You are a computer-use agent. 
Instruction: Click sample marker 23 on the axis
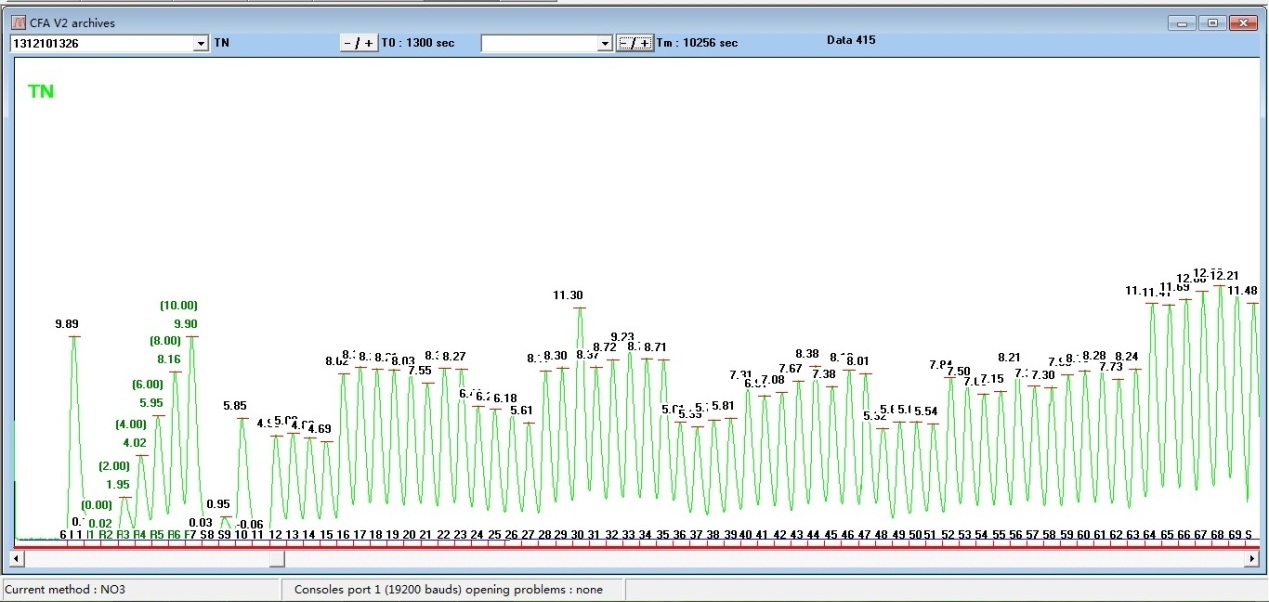(461, 536)
